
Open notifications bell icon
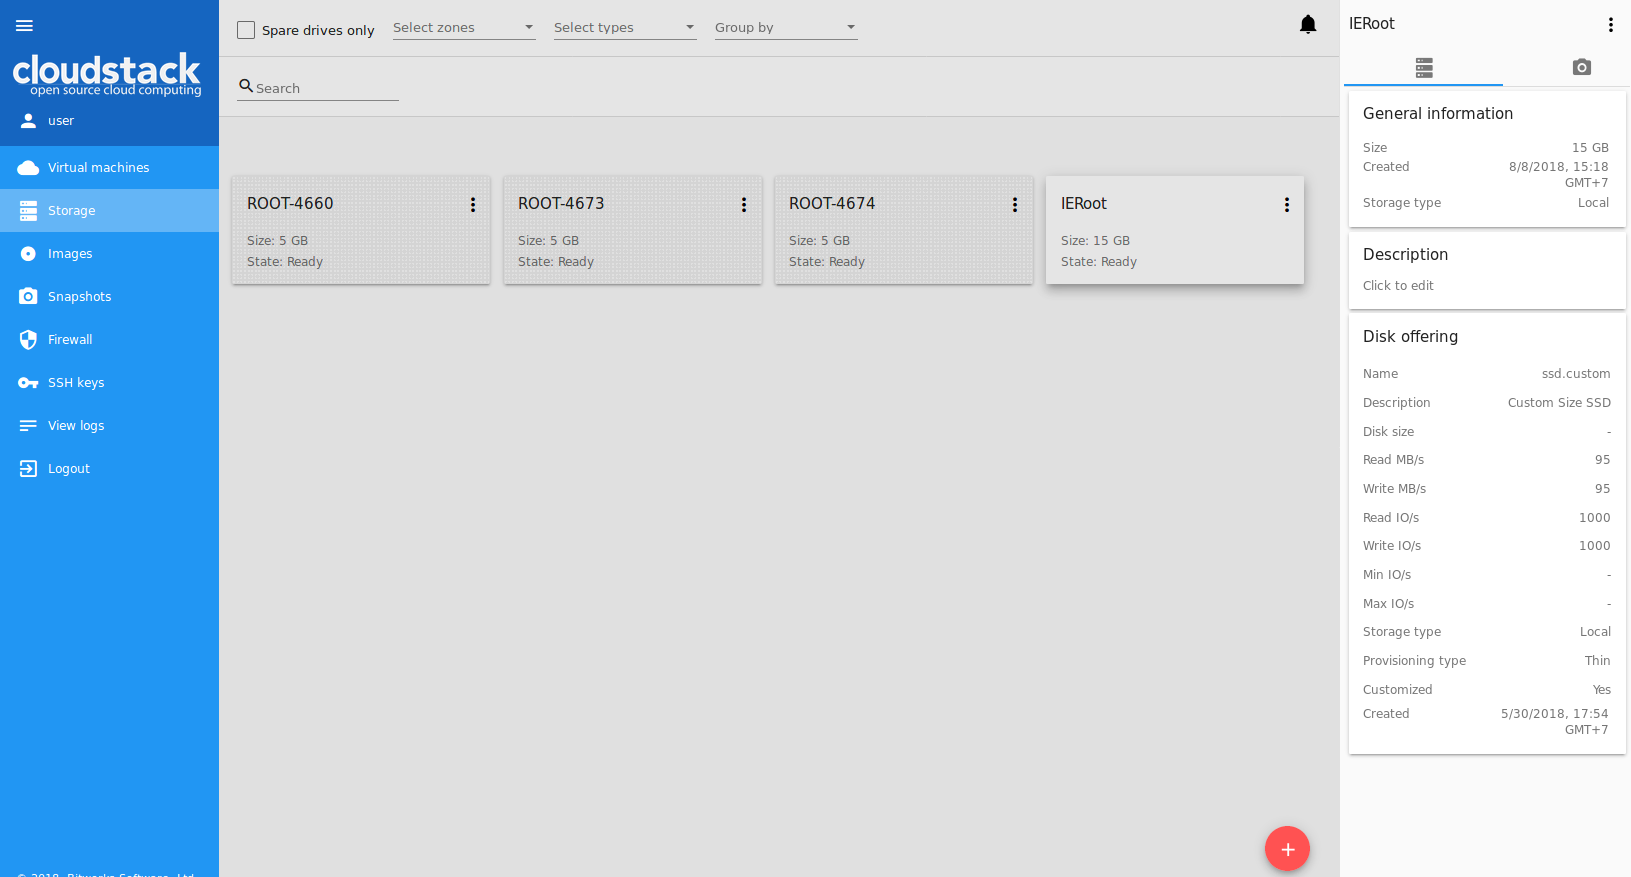click(x=1308, y=25)
